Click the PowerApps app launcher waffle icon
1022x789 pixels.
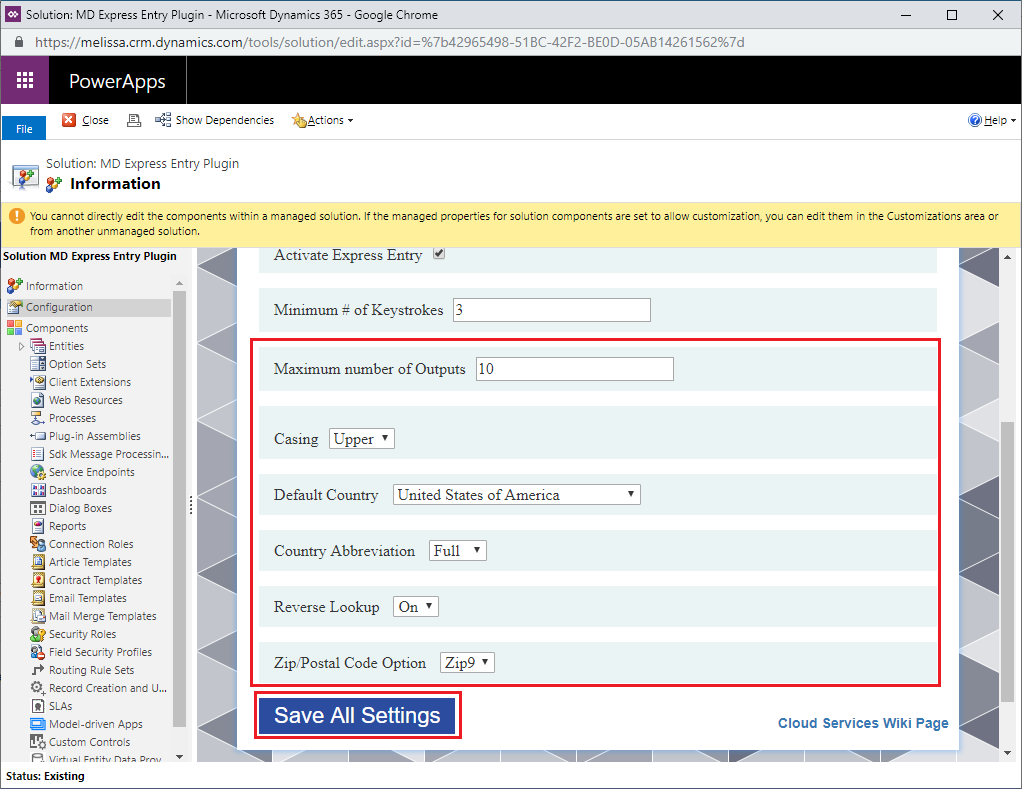pyautogui.click(x=25, y=81)
